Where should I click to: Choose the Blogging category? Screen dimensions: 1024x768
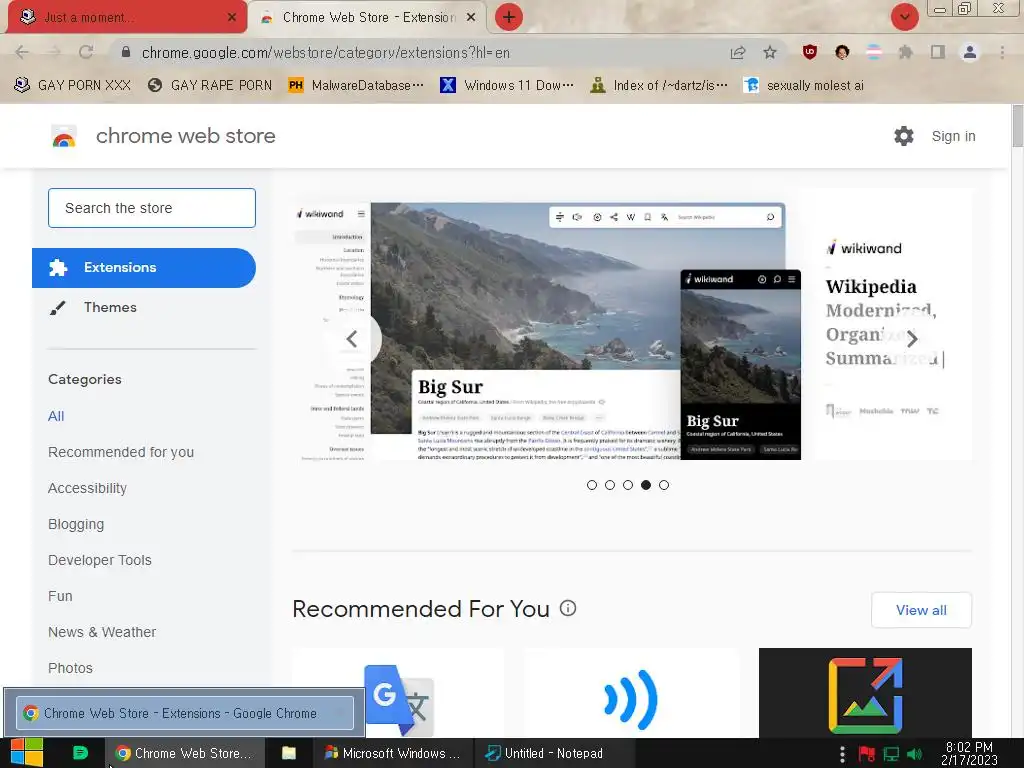coord(76,524)
